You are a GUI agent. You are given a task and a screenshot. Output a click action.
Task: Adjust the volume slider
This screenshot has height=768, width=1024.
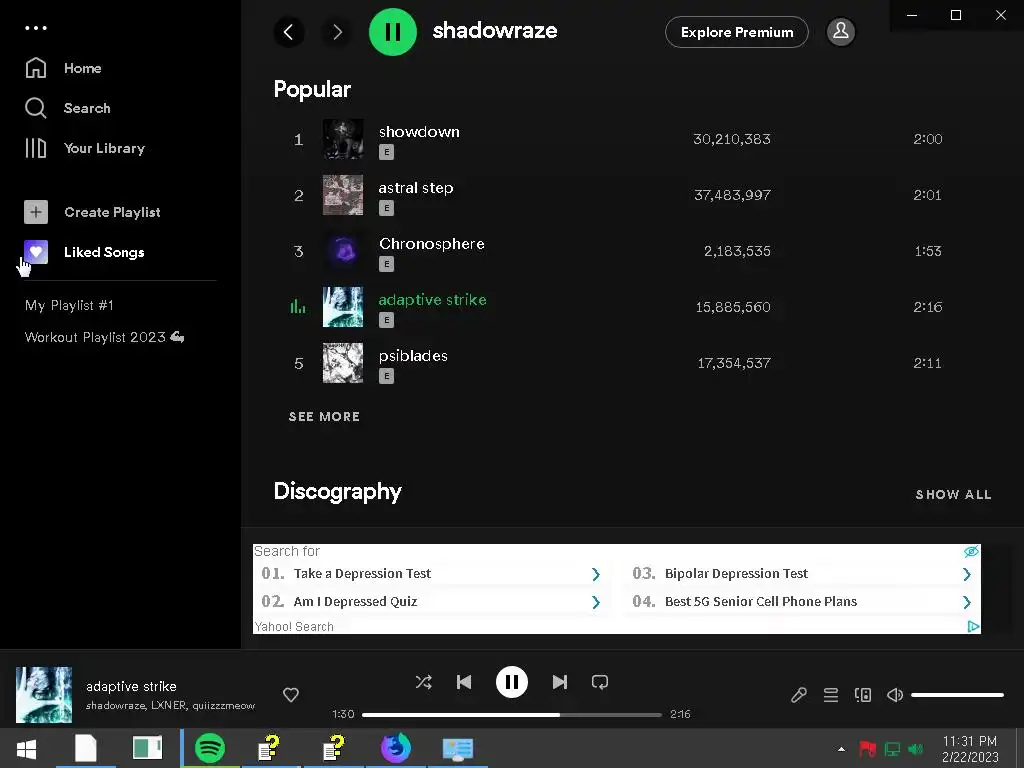[957, 695]
